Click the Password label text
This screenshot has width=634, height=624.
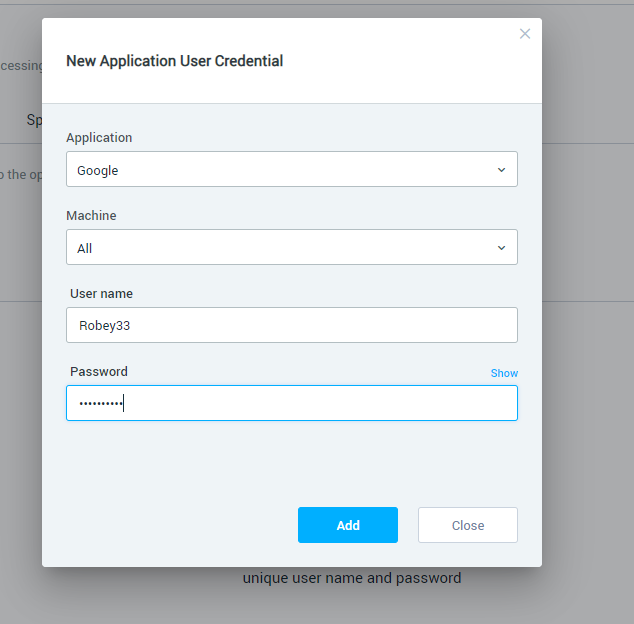coord(99,372)
